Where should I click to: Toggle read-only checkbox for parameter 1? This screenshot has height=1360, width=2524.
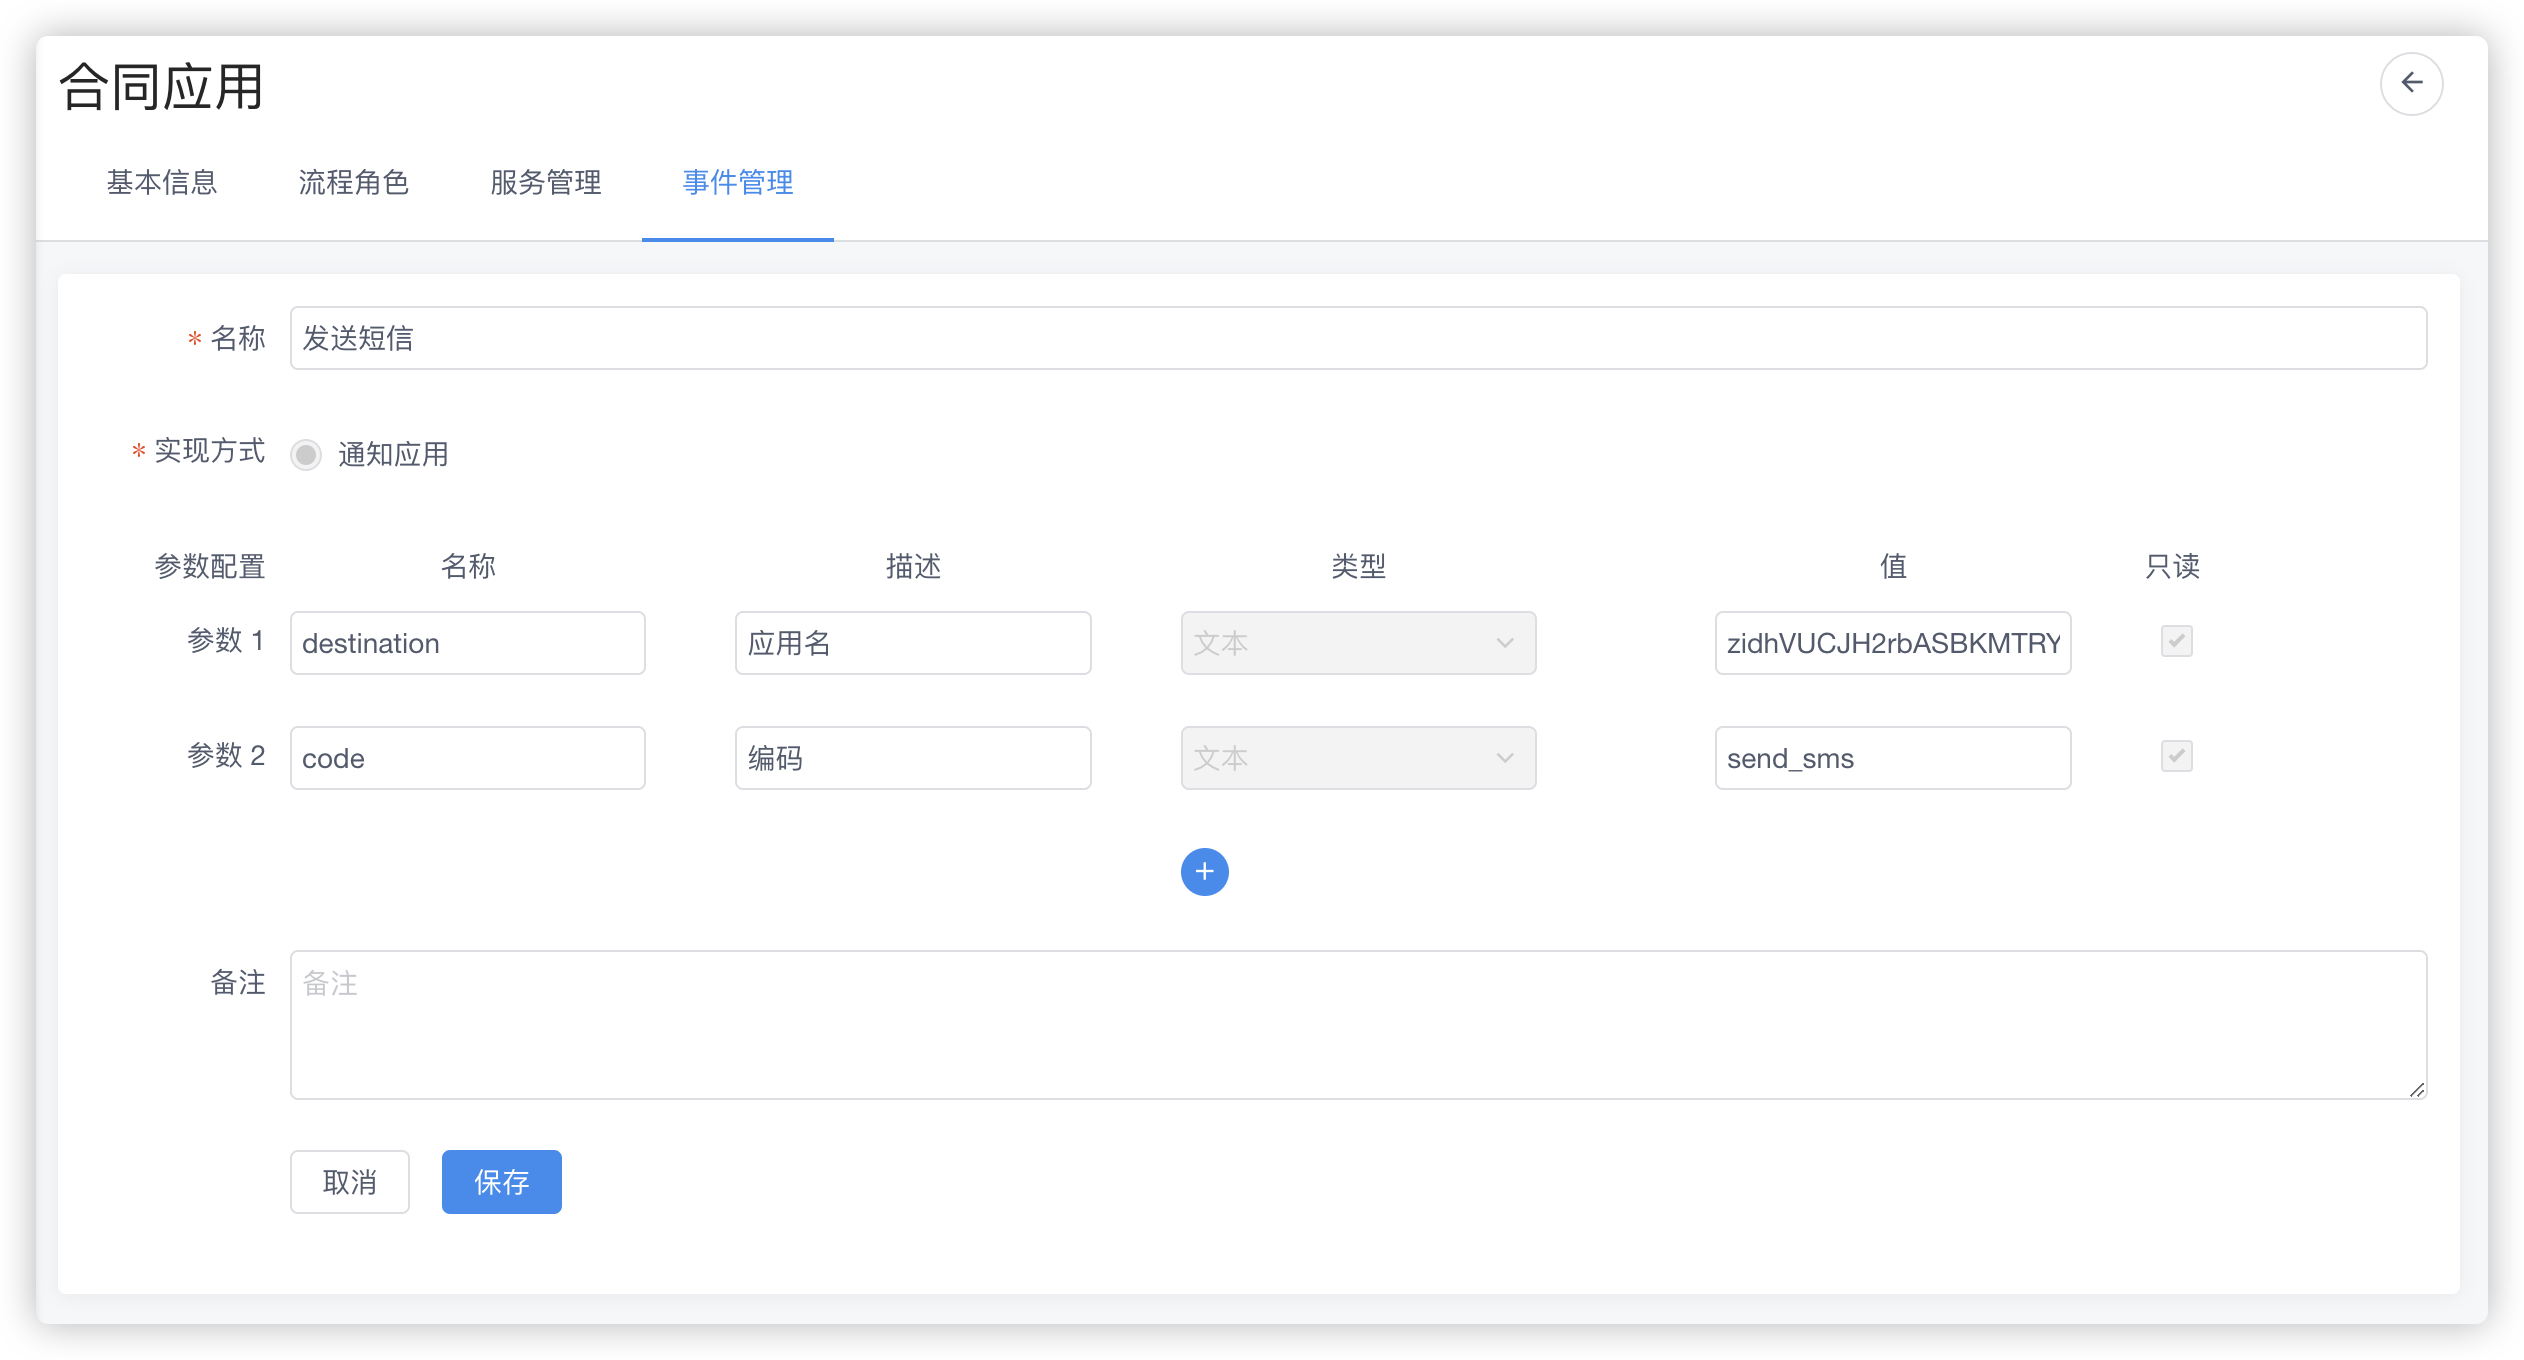tap(2176, 641)
